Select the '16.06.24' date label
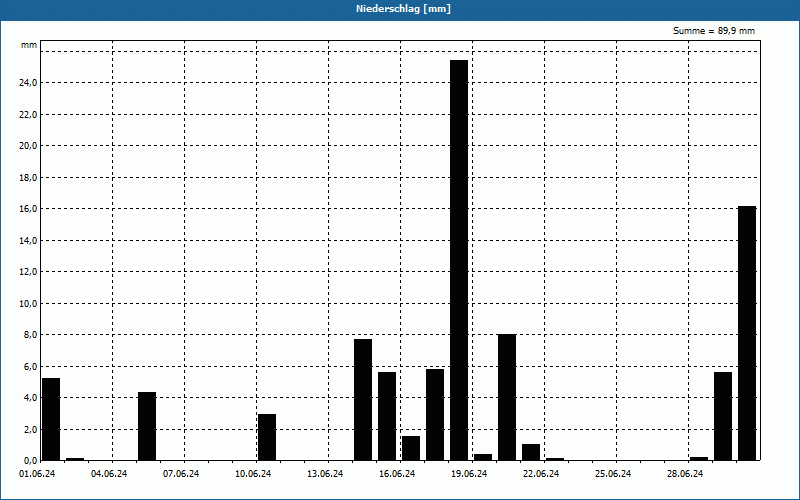This screenshot has height=500, width=800. tap(397, 474)
